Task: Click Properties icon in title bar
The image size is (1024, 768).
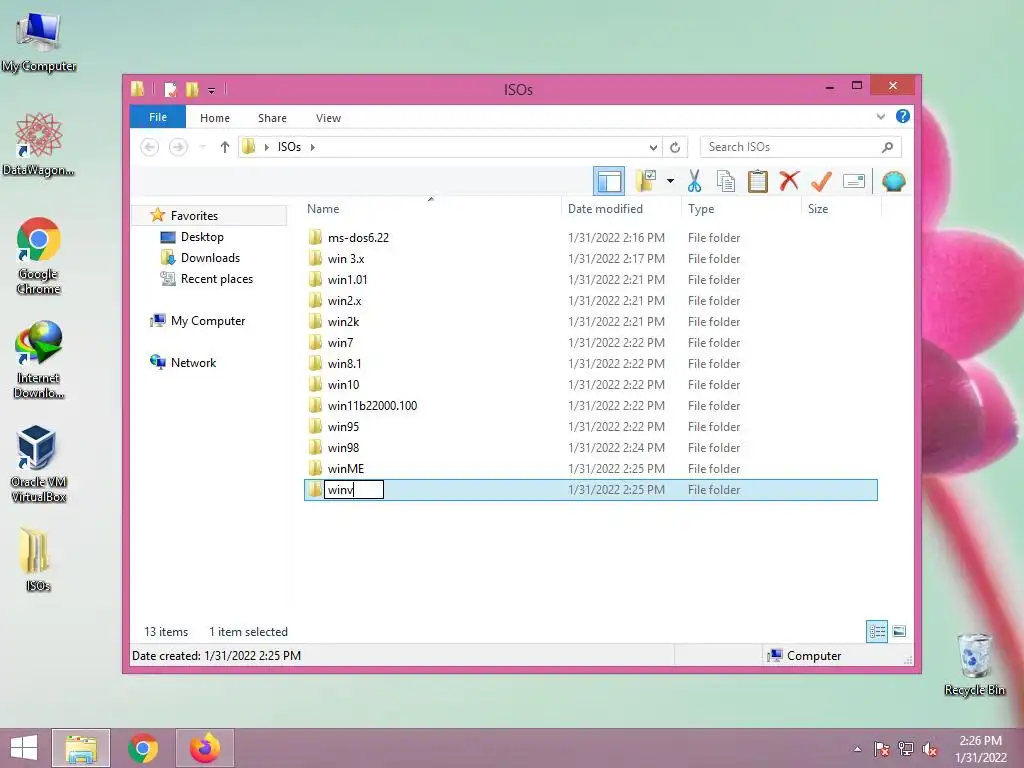Action: pyautogui.click(x=170, y=89)
